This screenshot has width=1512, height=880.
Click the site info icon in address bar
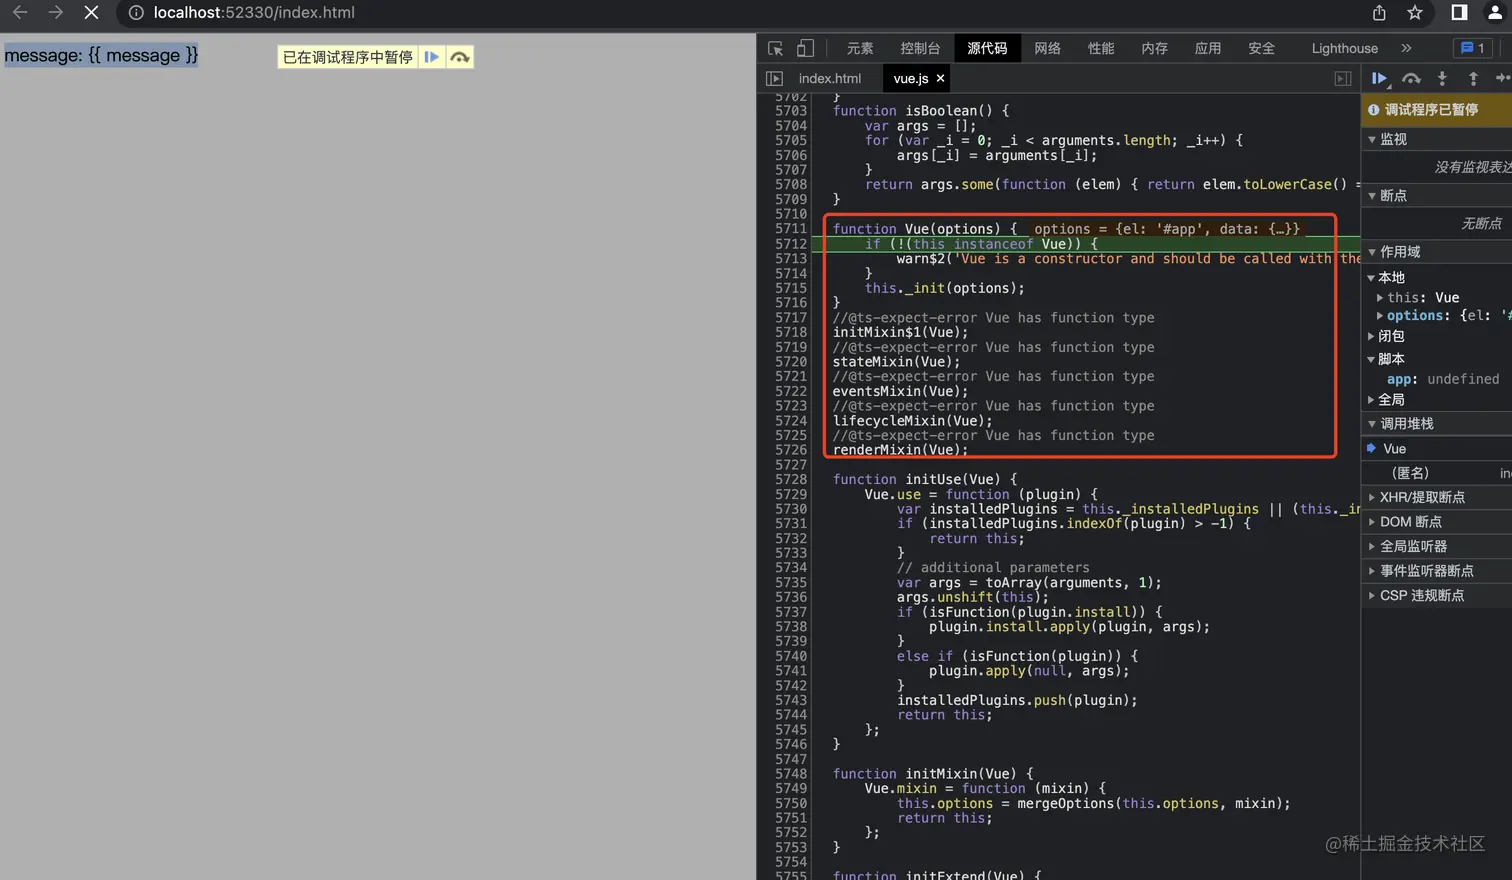click(136, 13)
